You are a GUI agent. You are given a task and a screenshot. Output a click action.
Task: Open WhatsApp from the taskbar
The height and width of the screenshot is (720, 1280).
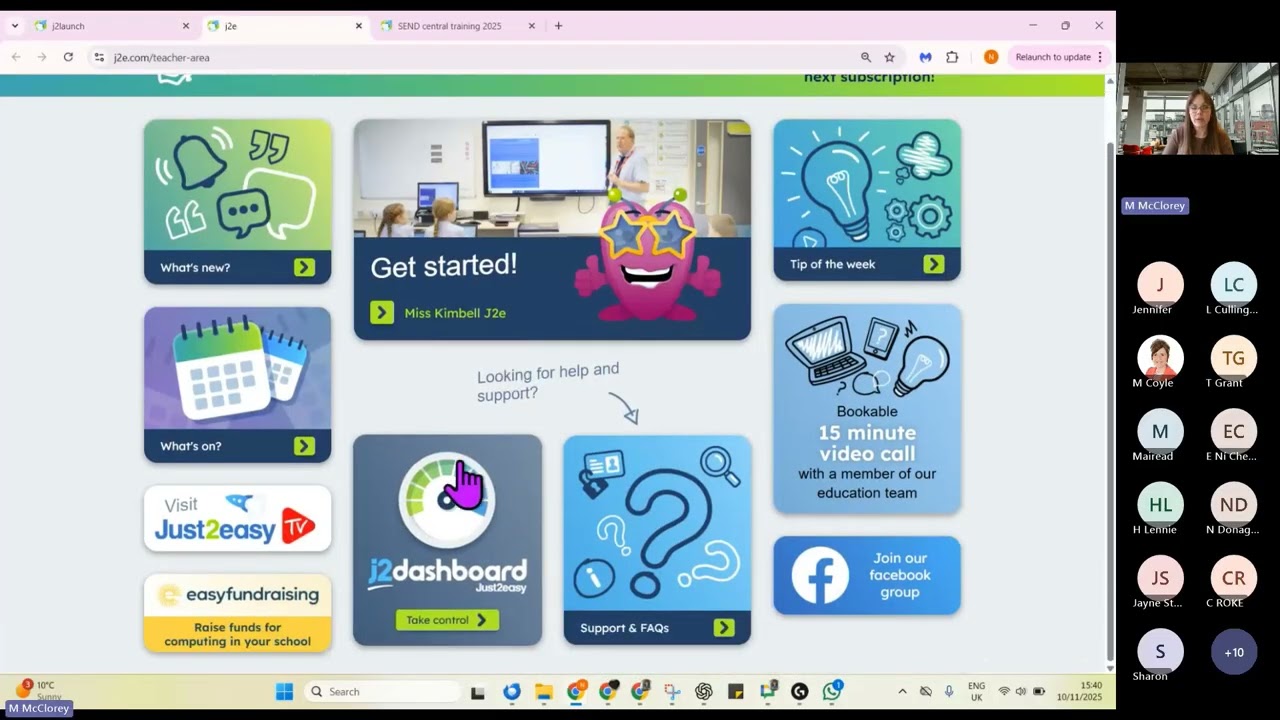coord(832,691)
